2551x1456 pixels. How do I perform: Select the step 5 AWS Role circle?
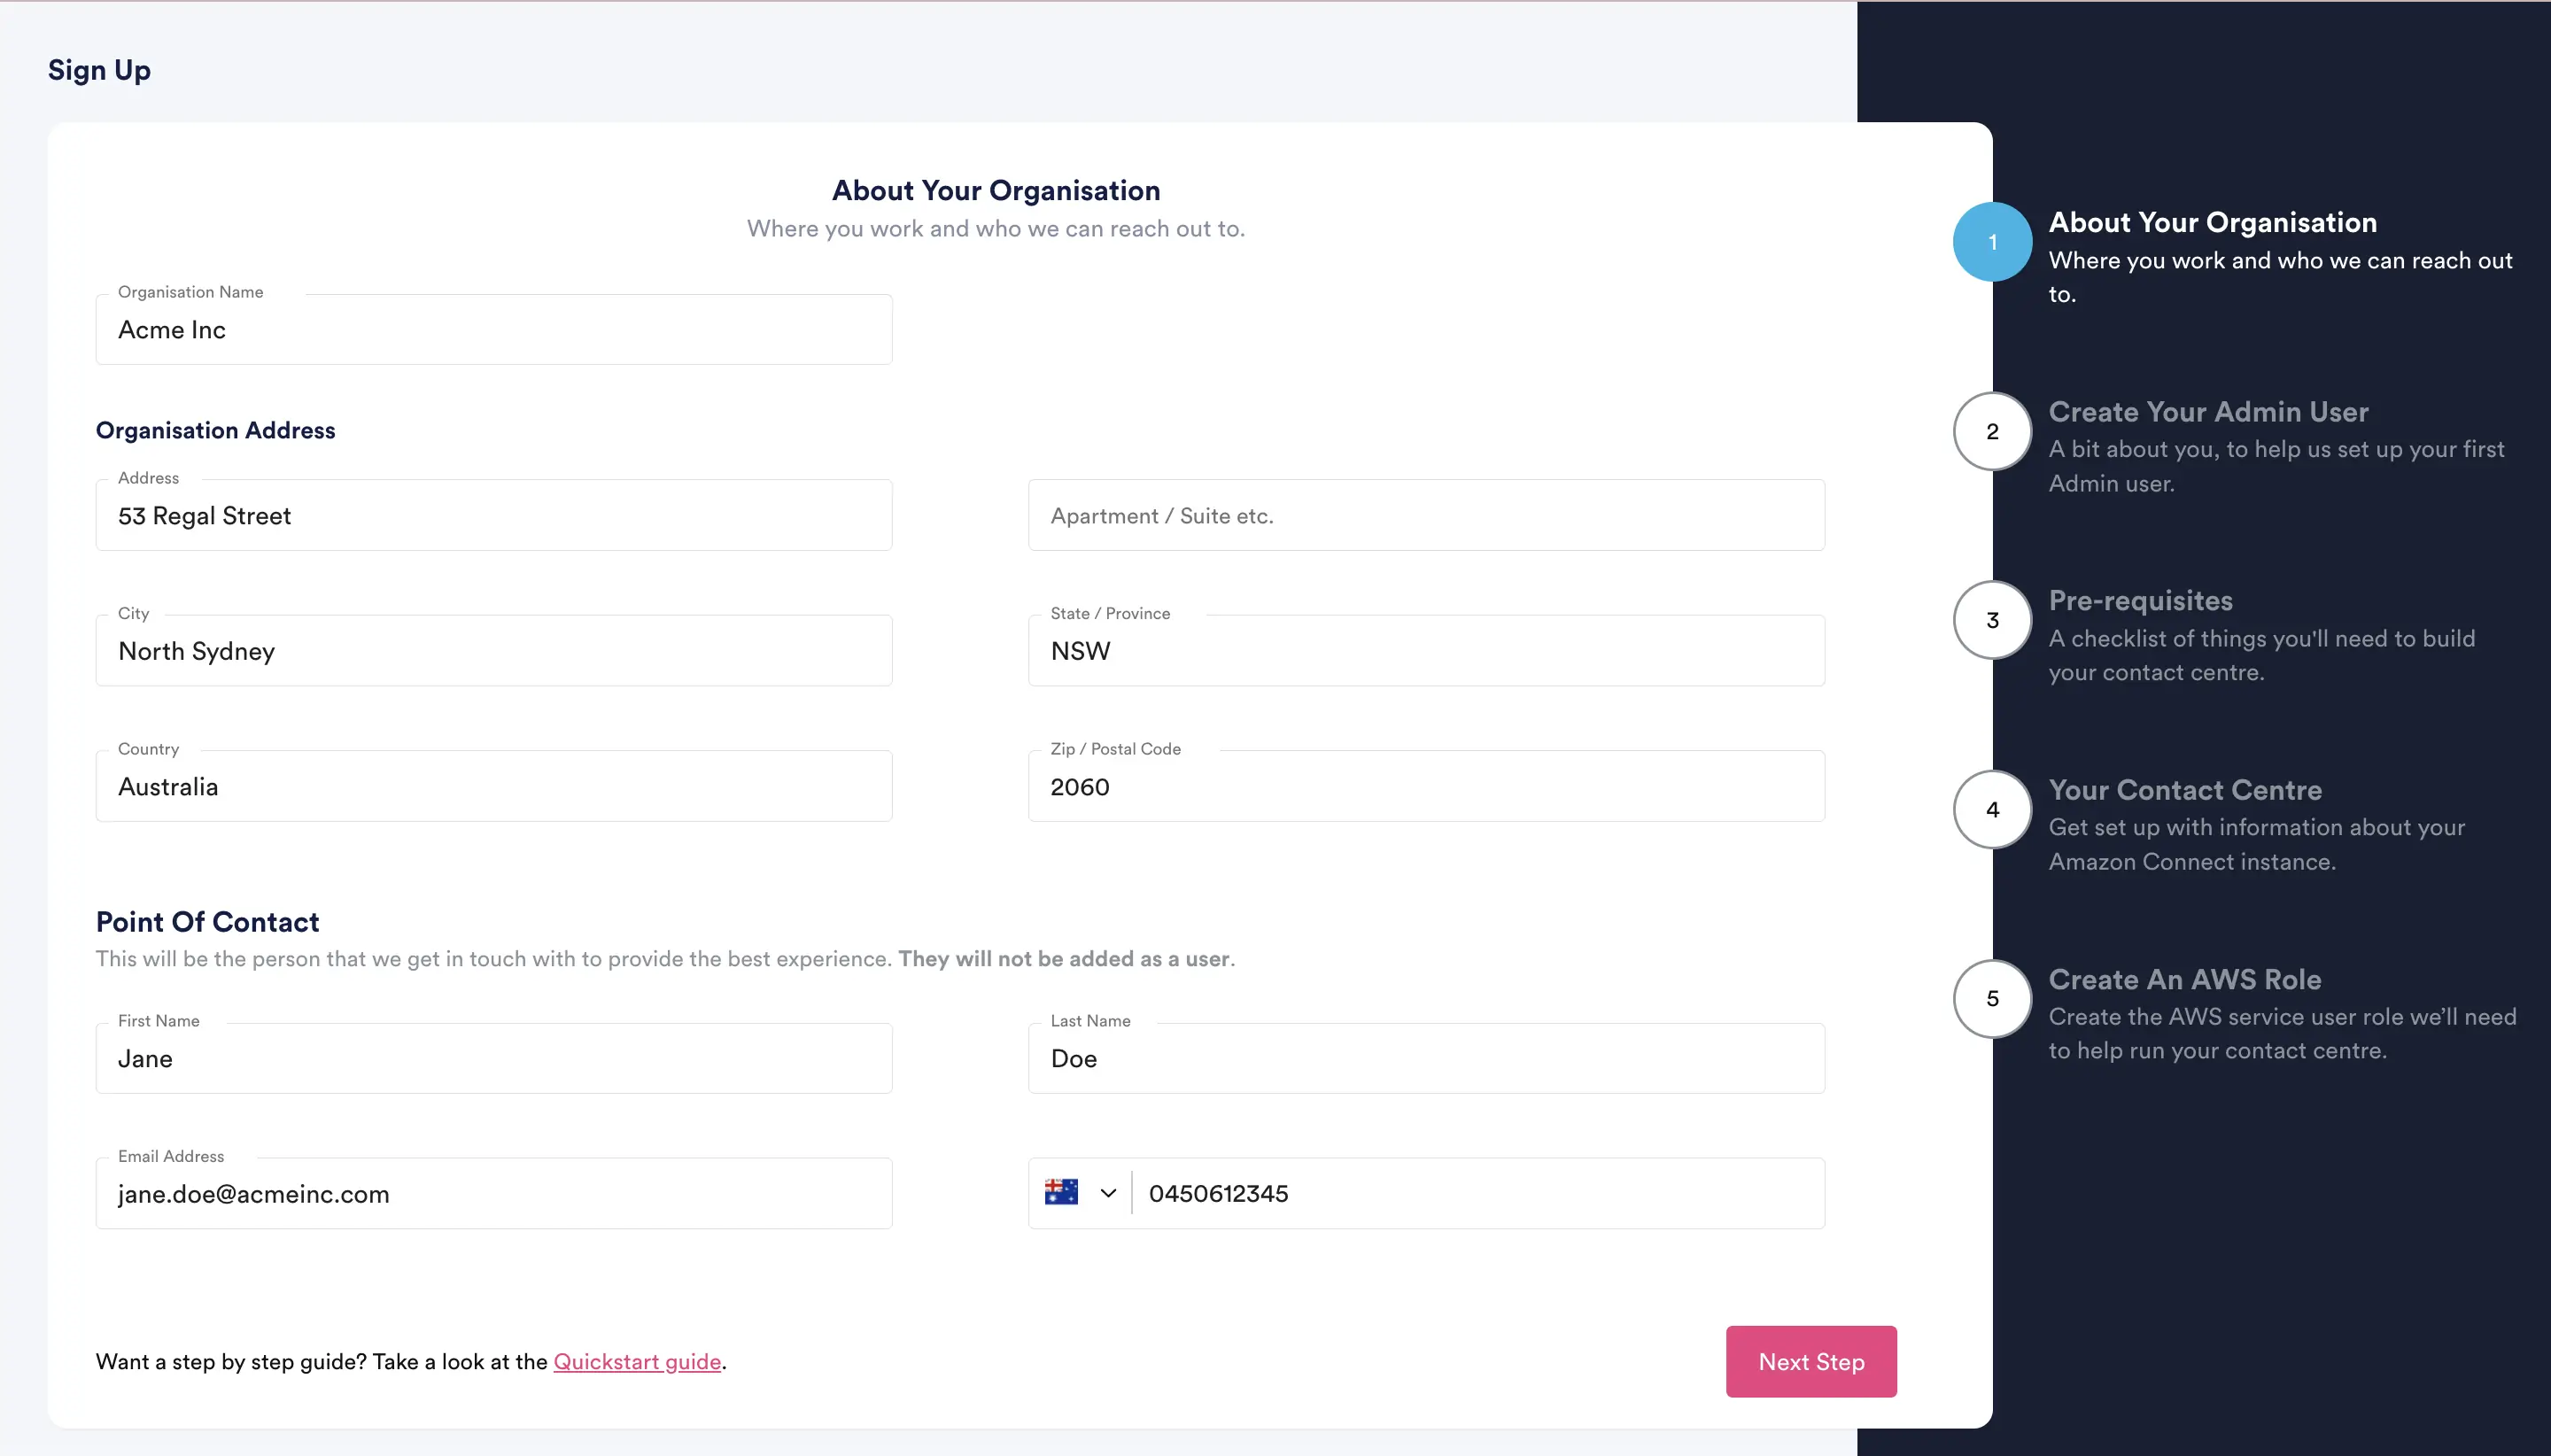[x=1992, y=998]
